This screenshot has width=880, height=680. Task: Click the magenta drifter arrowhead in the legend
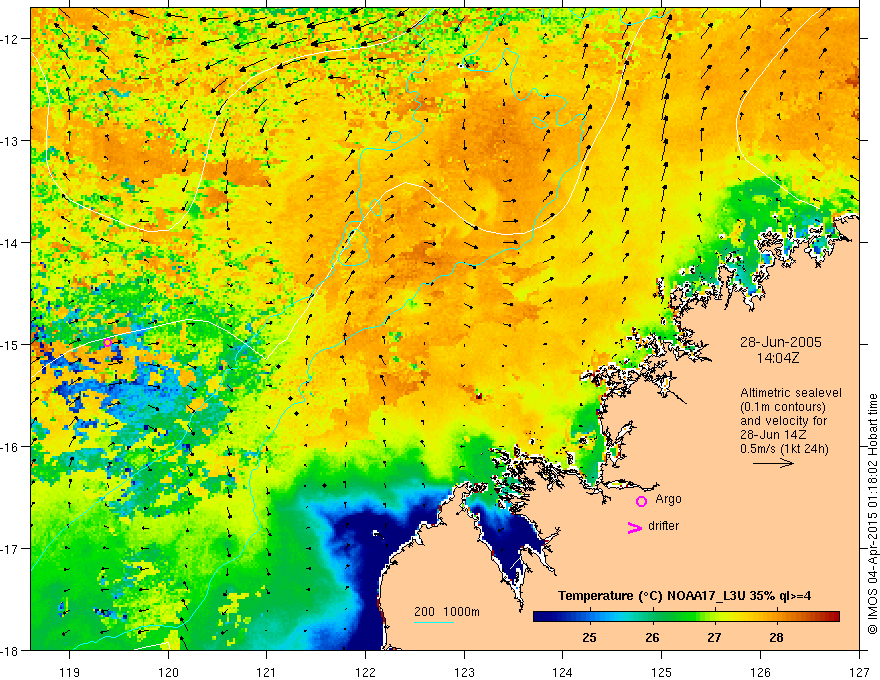pos(634,527)
